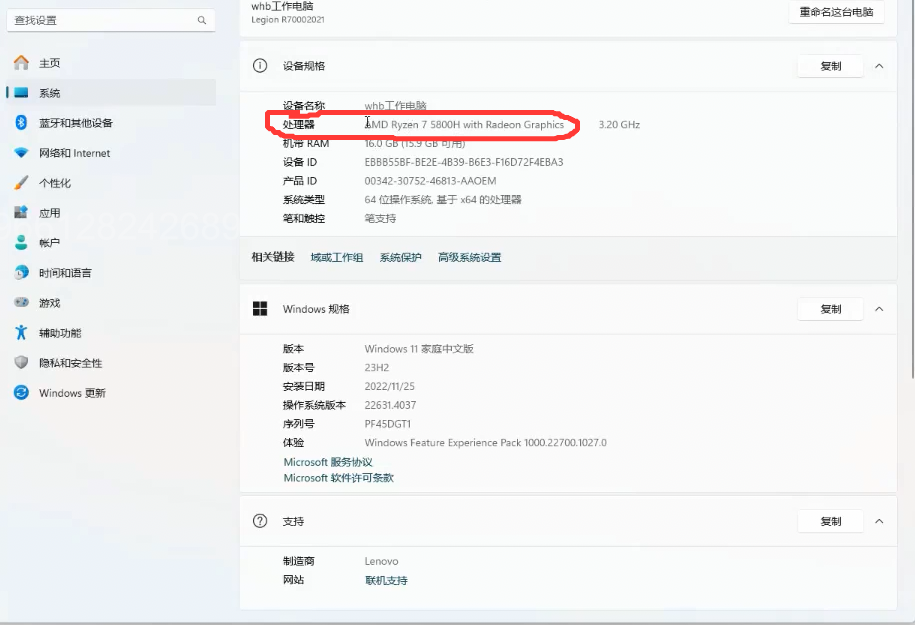The width and height of the screenshot is (915, 625).
Task: Click the info circle icon next to 设备规格
Action: tap(260, 65)
